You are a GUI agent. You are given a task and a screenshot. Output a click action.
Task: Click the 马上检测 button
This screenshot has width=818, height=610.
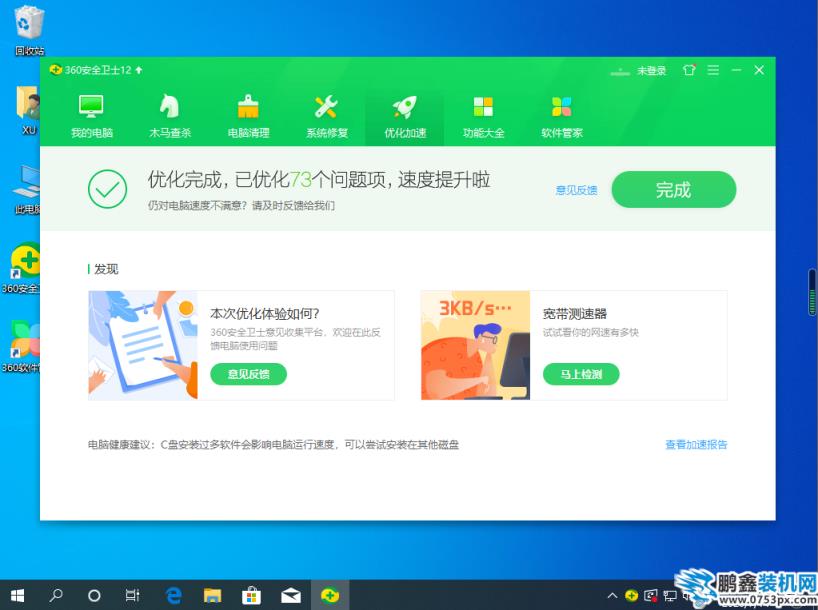tap(581, 374)
